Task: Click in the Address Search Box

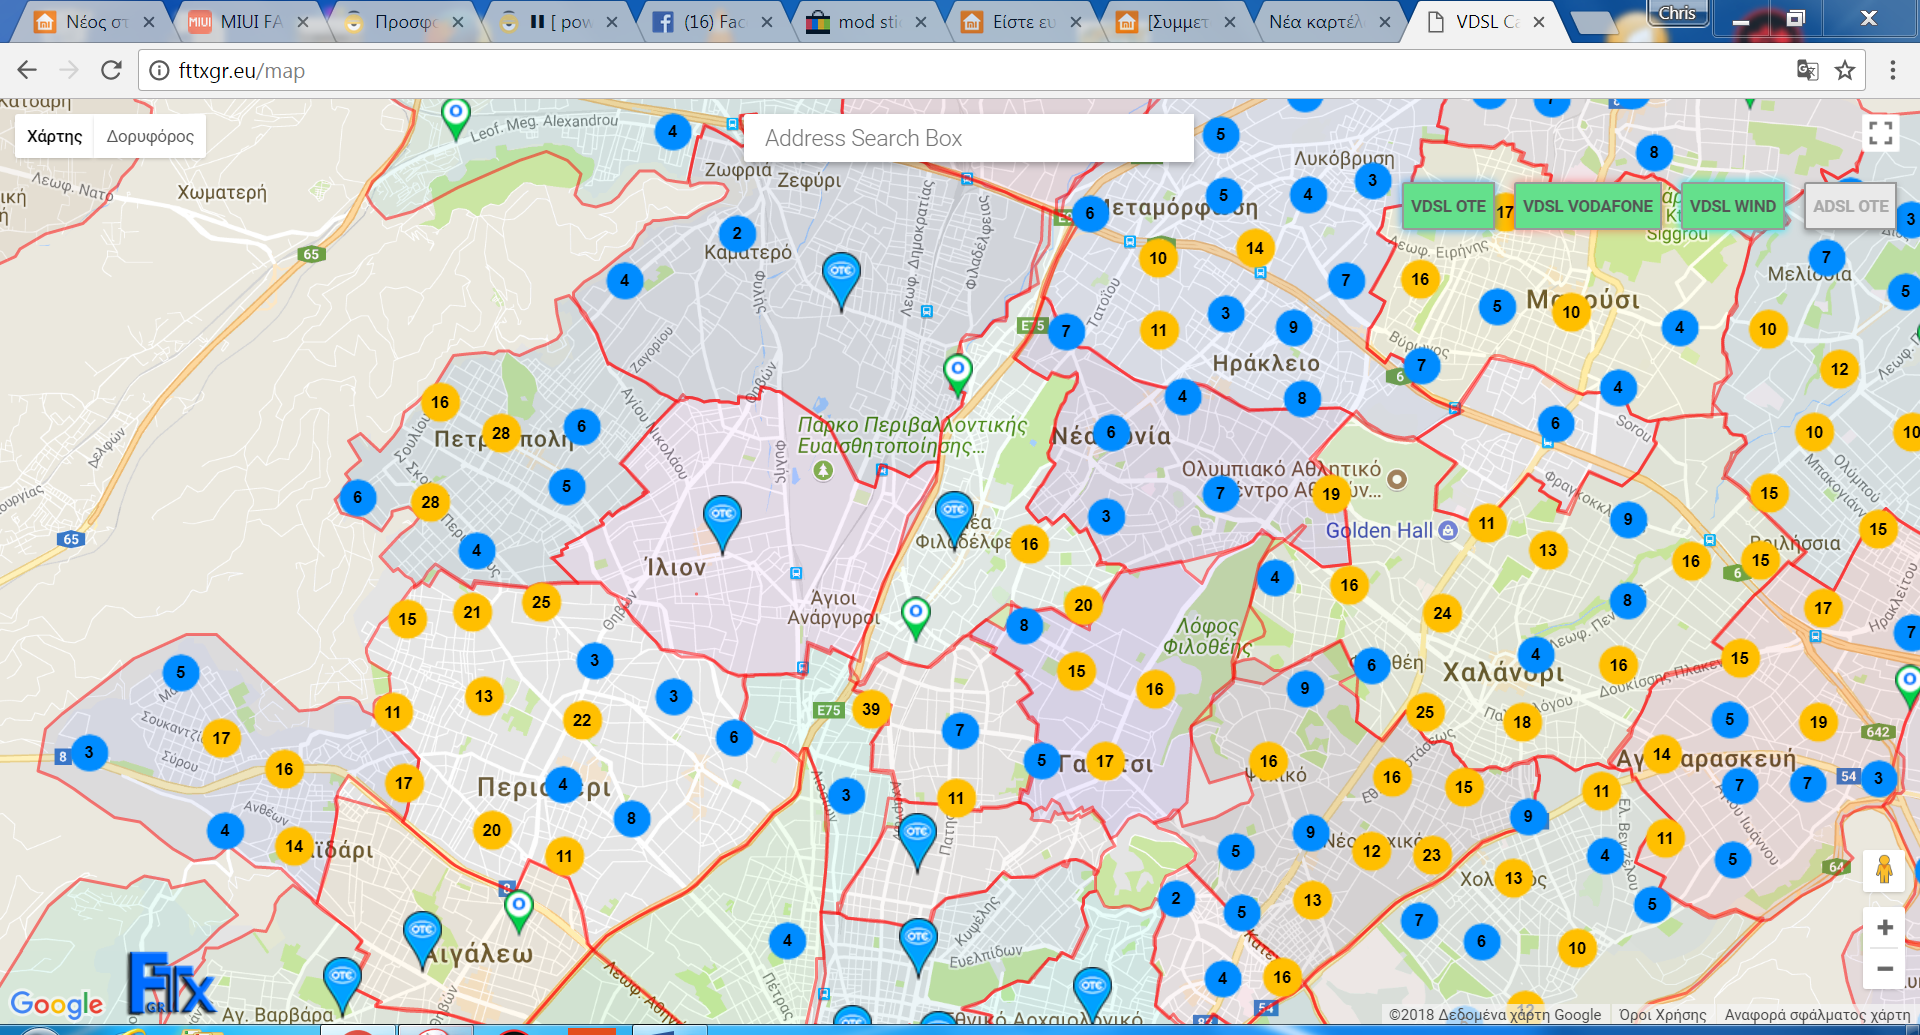Action: pyautogui.click(x=968, y=138)
